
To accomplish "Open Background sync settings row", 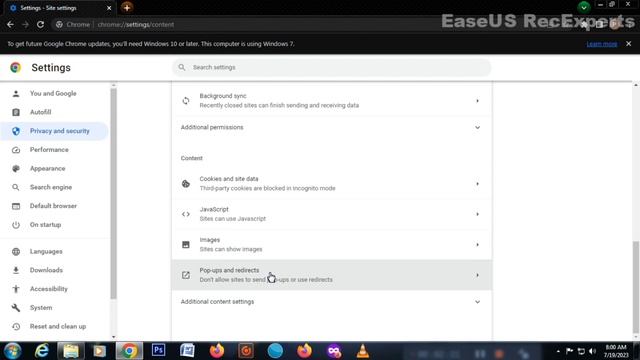I will [x=331, y=100].
